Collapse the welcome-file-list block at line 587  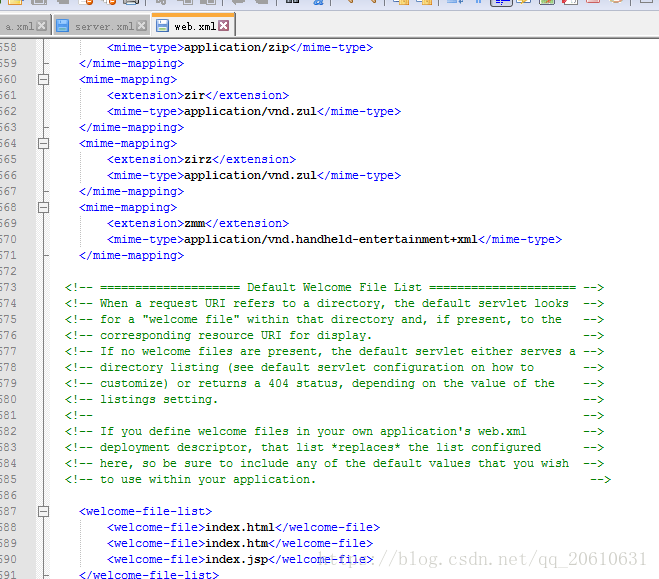coord(43,511)
